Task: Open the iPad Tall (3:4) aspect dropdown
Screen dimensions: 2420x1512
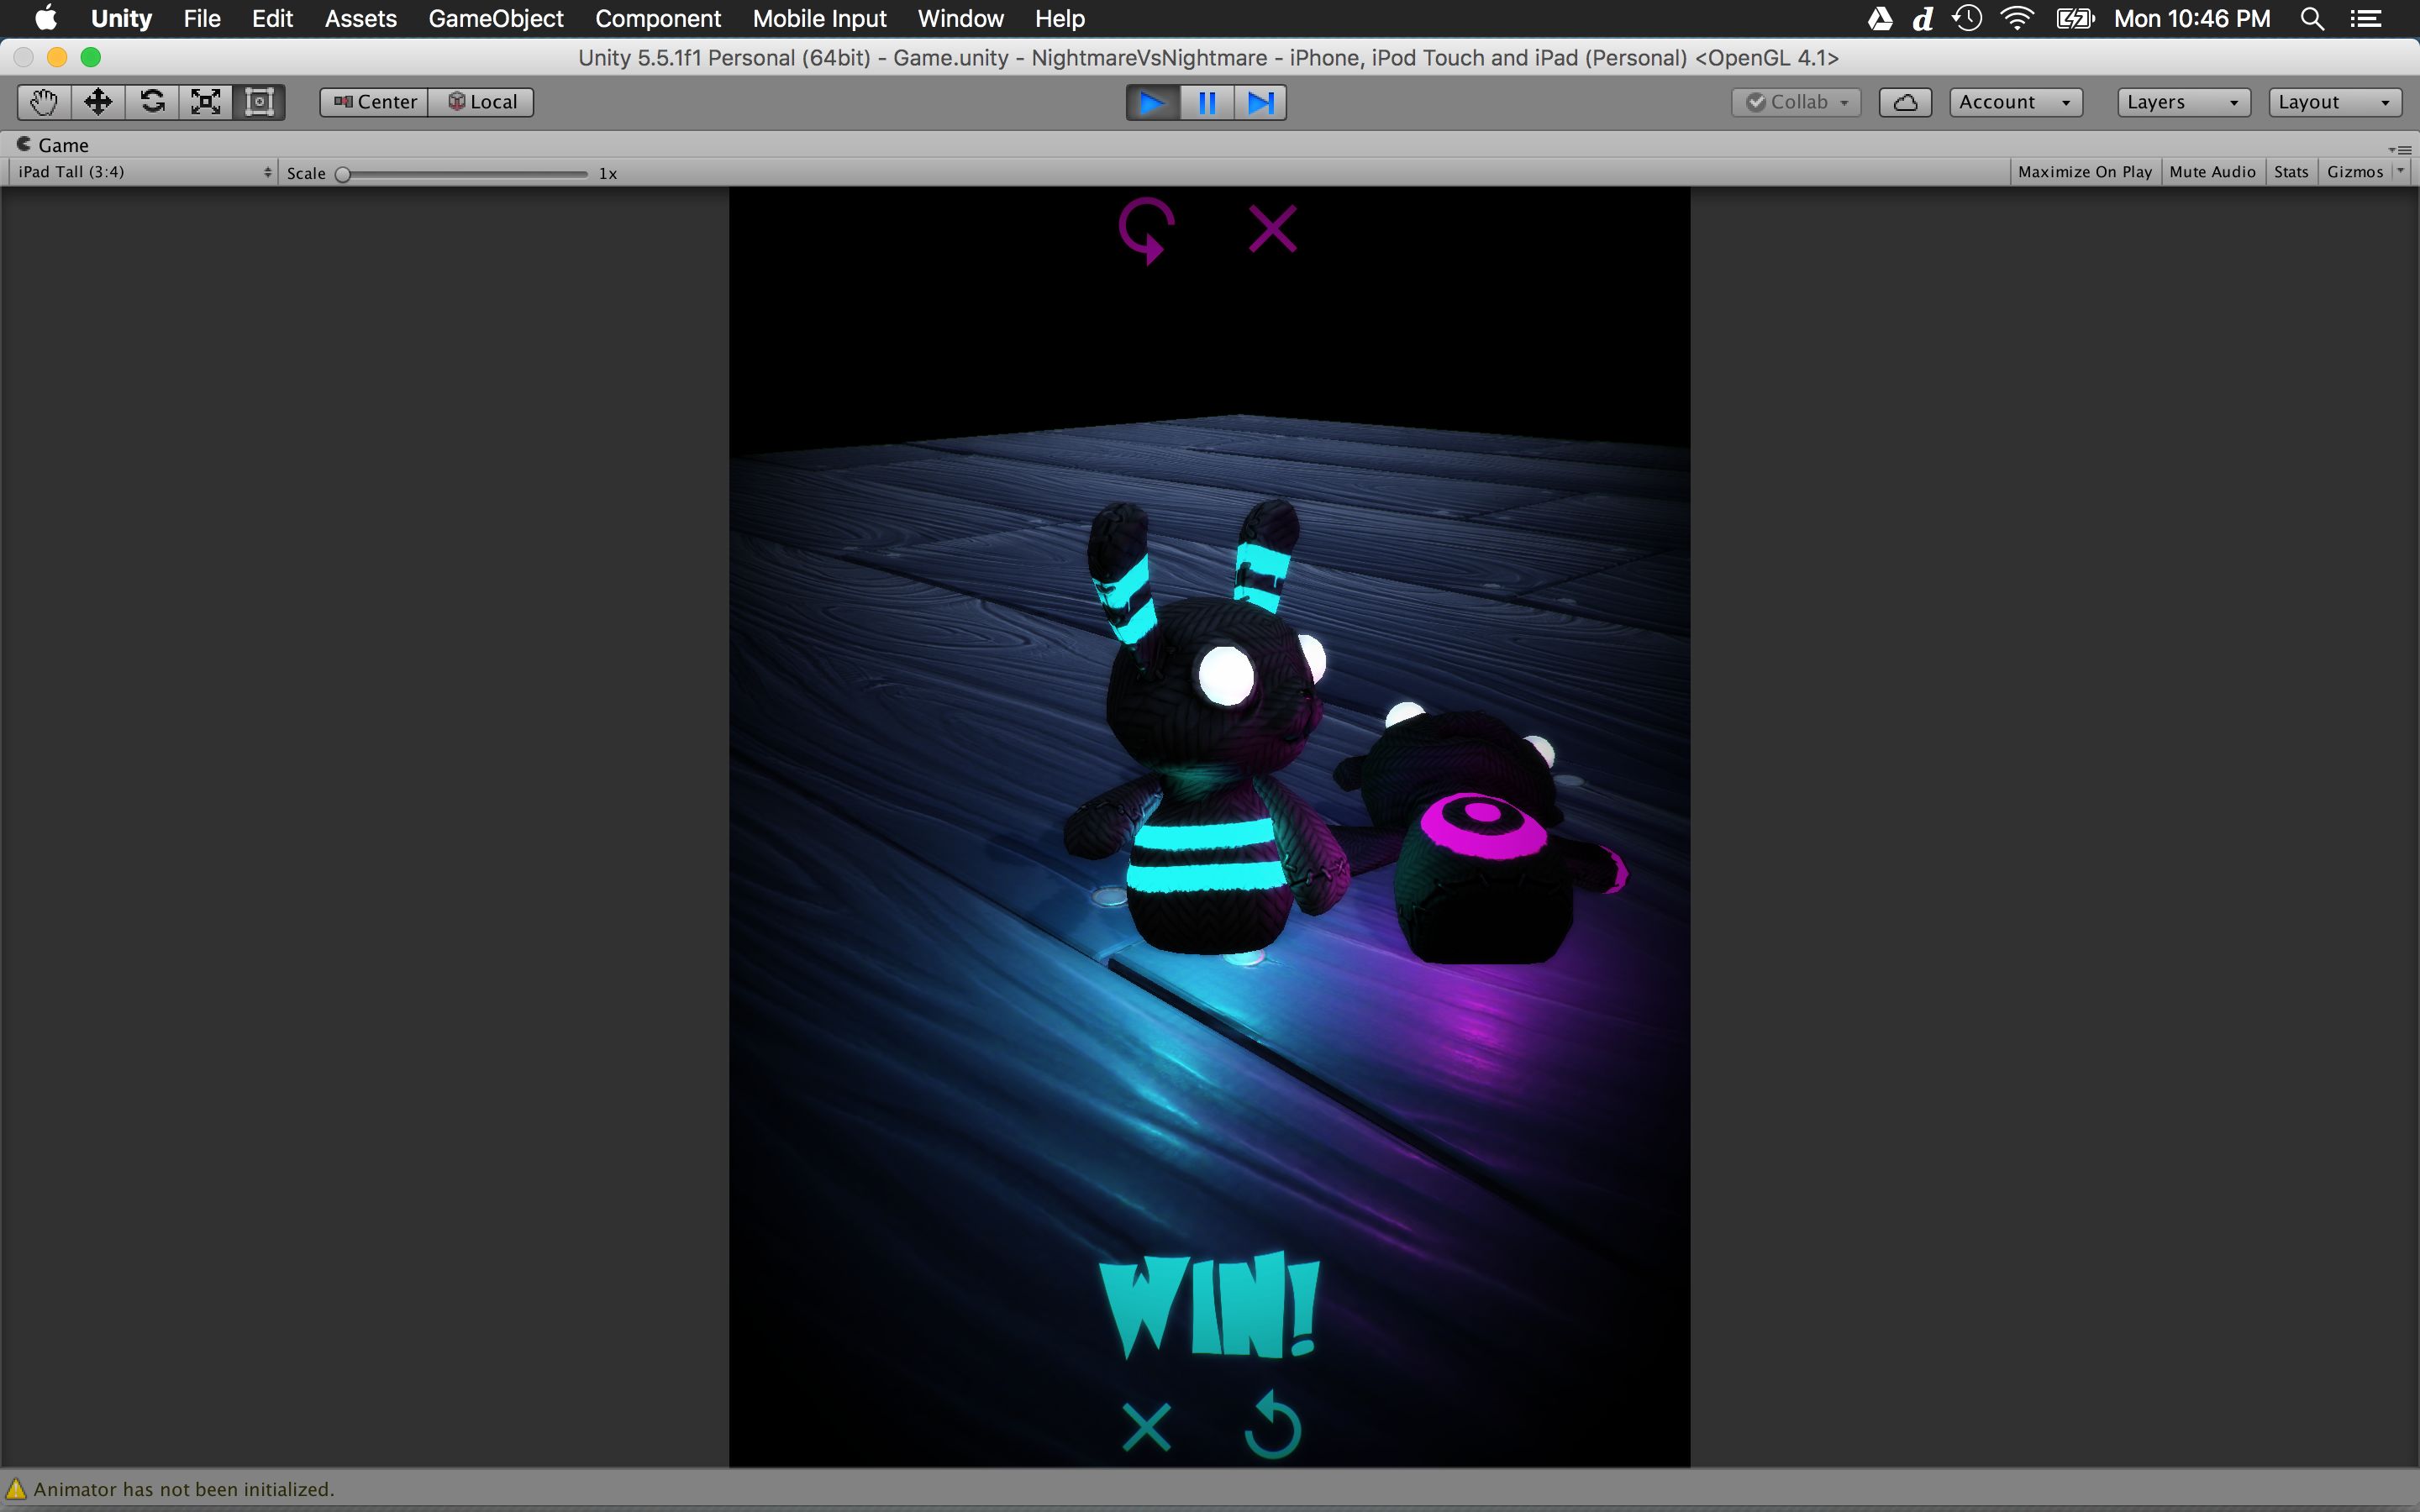Action: (144, 172)
